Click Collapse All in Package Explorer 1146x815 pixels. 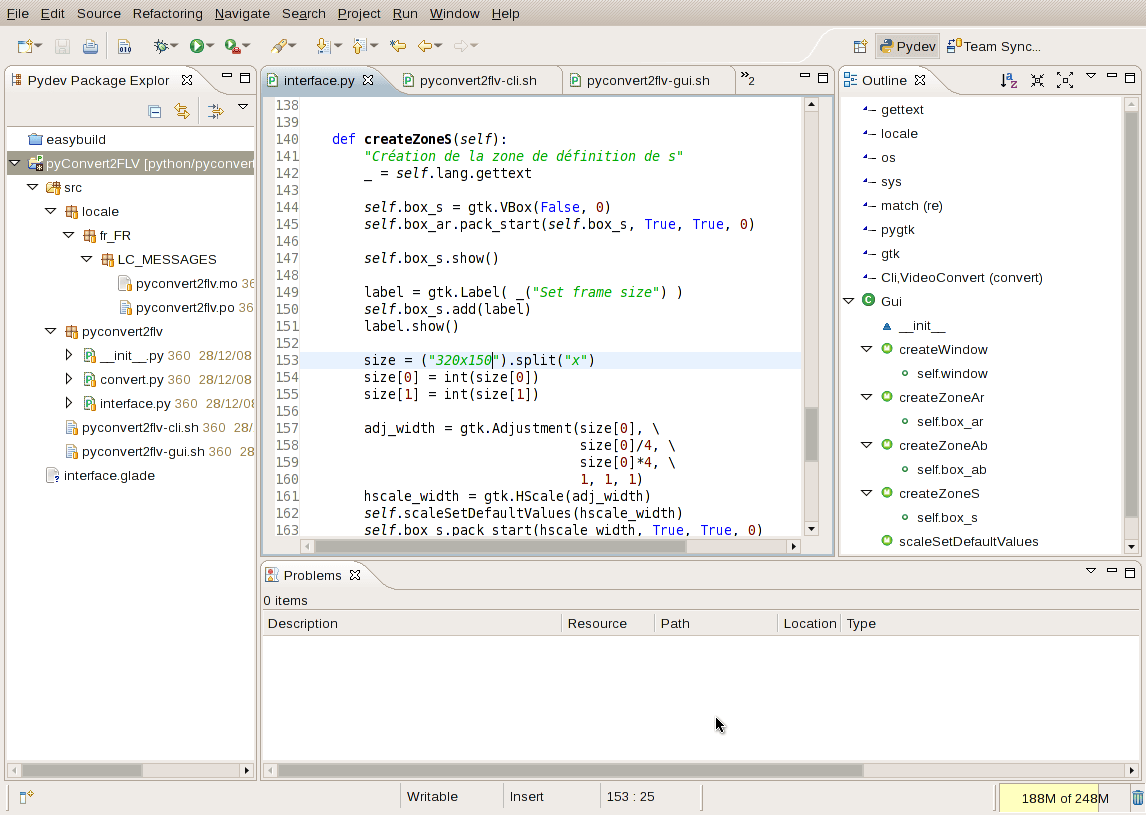click(x=155, y=111)
